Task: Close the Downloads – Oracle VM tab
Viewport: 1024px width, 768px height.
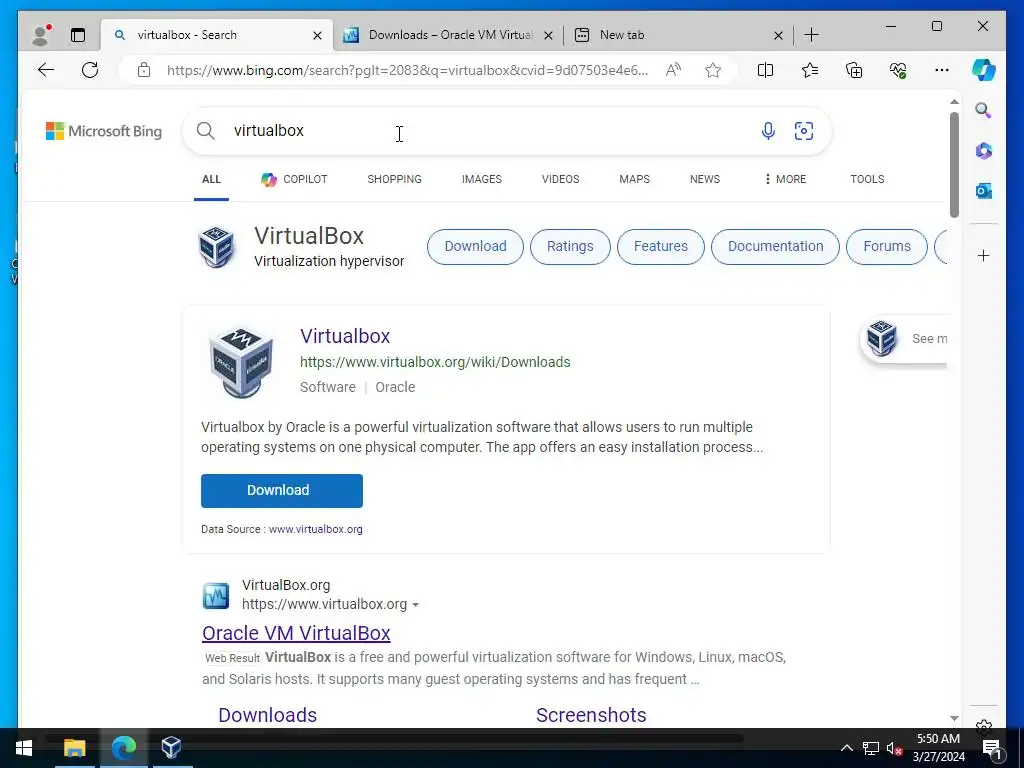Action: click(x=549, y=35)
